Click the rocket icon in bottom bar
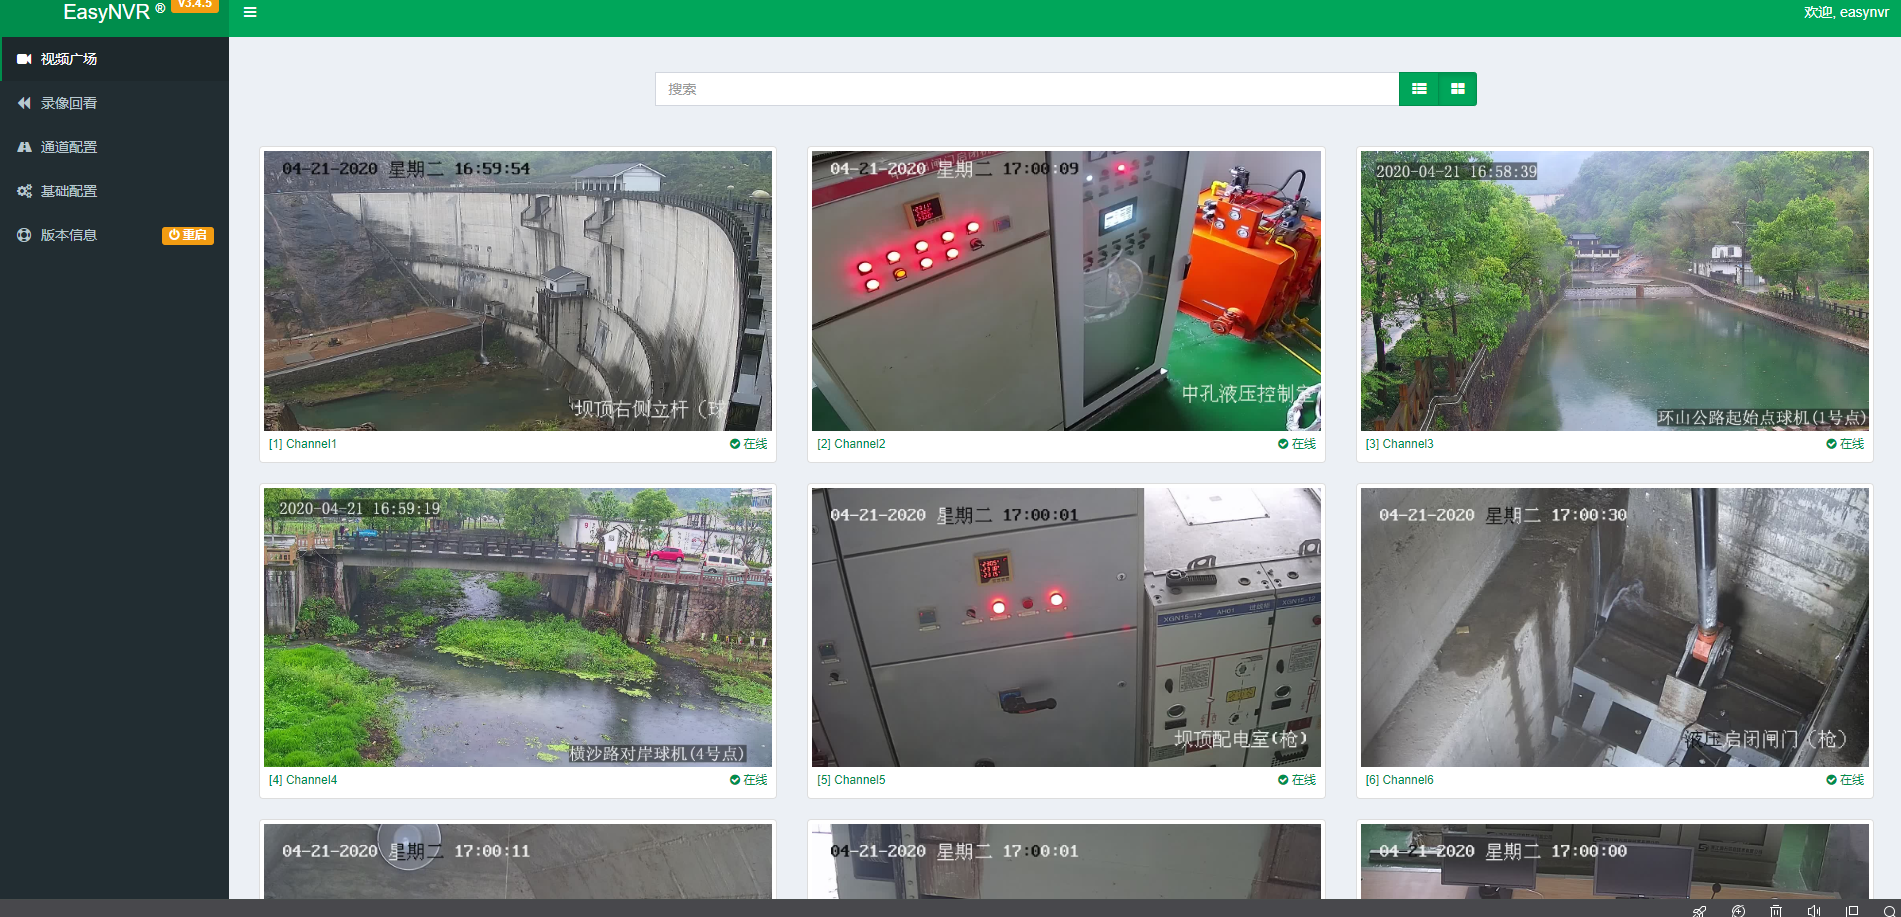1901x917 pixels. (1700, 910)
